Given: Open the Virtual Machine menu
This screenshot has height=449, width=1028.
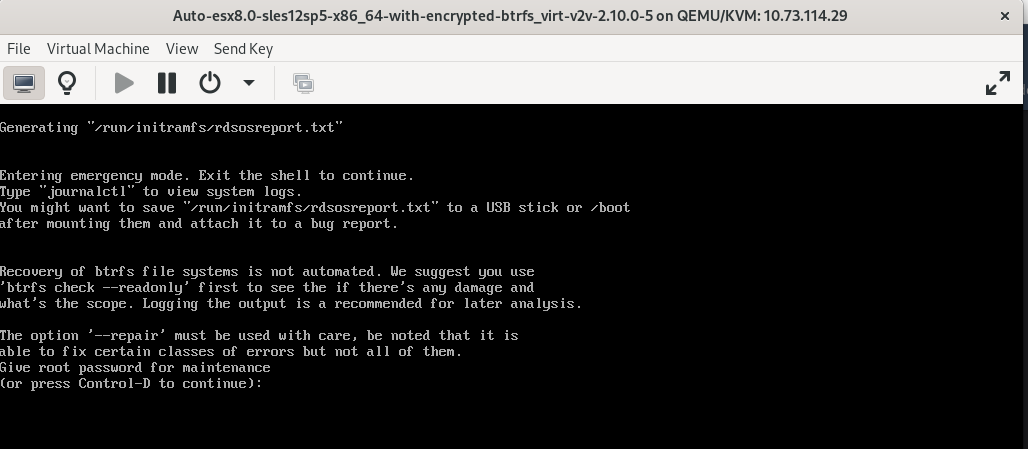Looking at the screenshot, I should 98,48.
